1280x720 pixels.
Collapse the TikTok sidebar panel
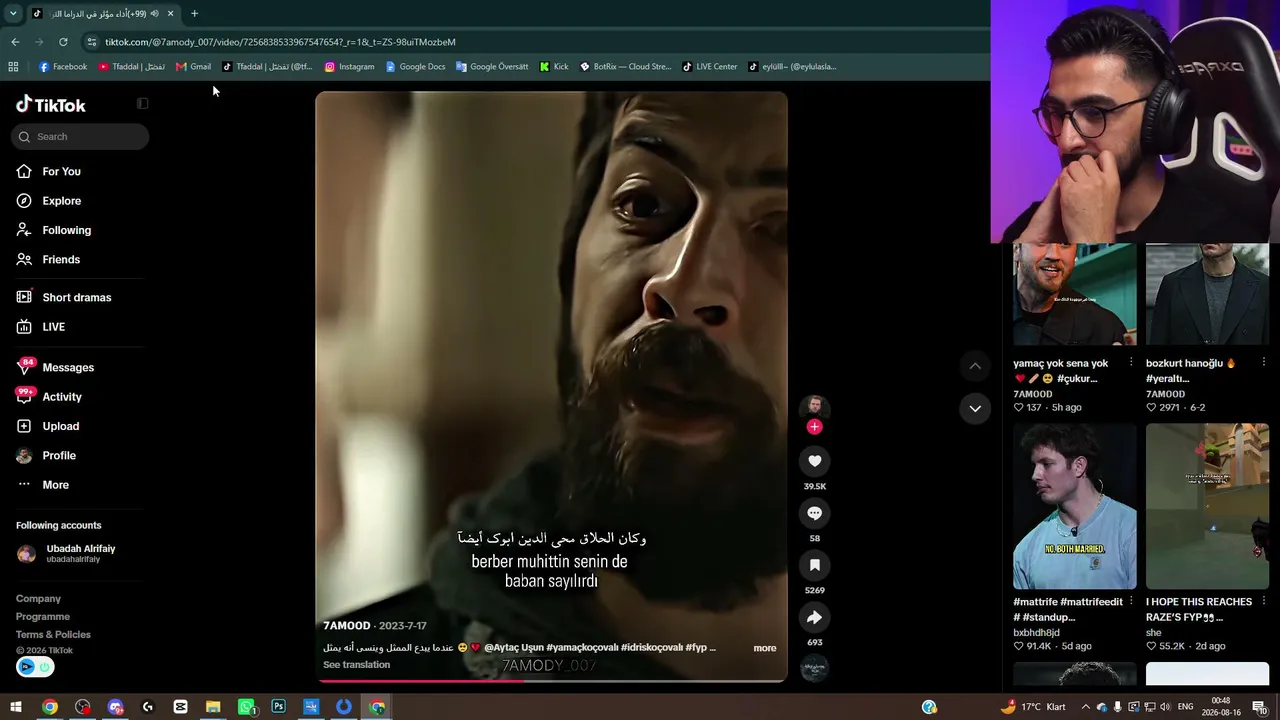tap(142, 104)
